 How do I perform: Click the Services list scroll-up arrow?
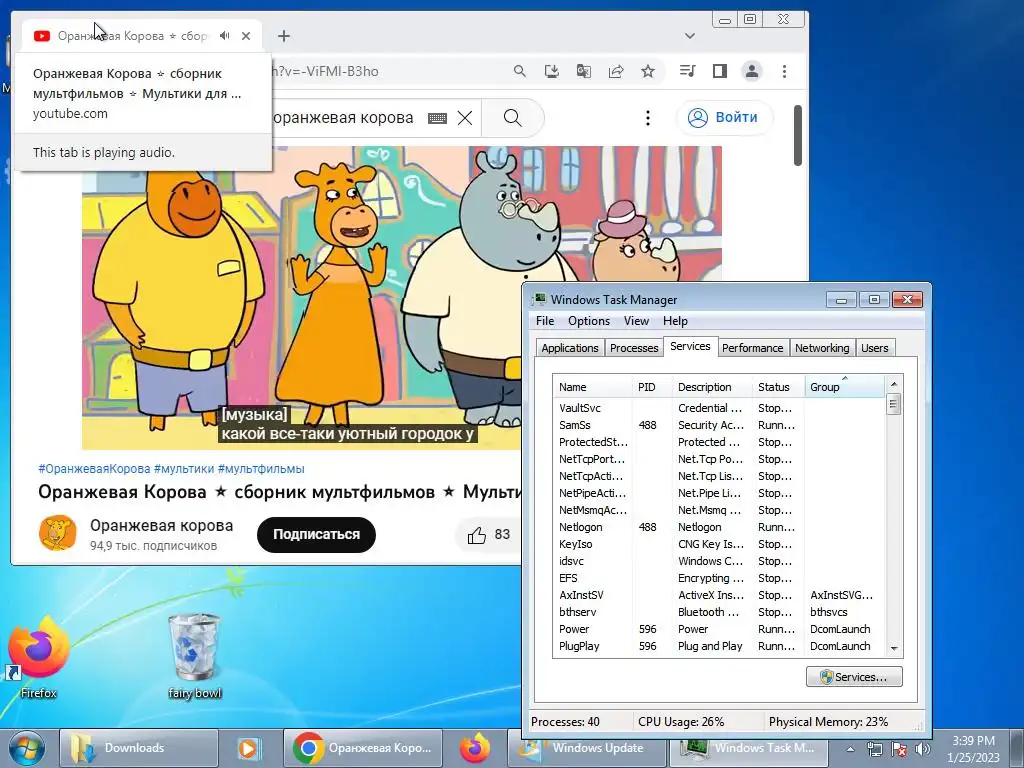893,384
